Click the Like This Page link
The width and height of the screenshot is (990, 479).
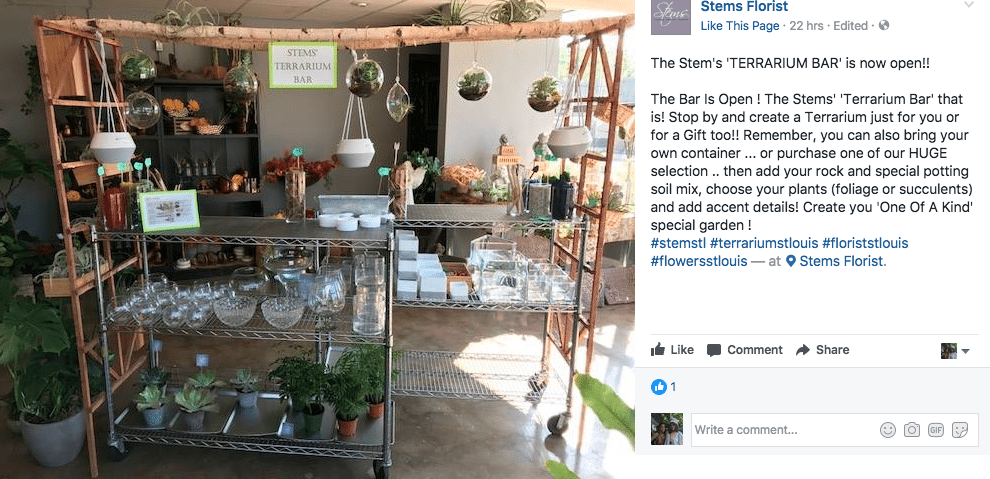tap(740, 26)
